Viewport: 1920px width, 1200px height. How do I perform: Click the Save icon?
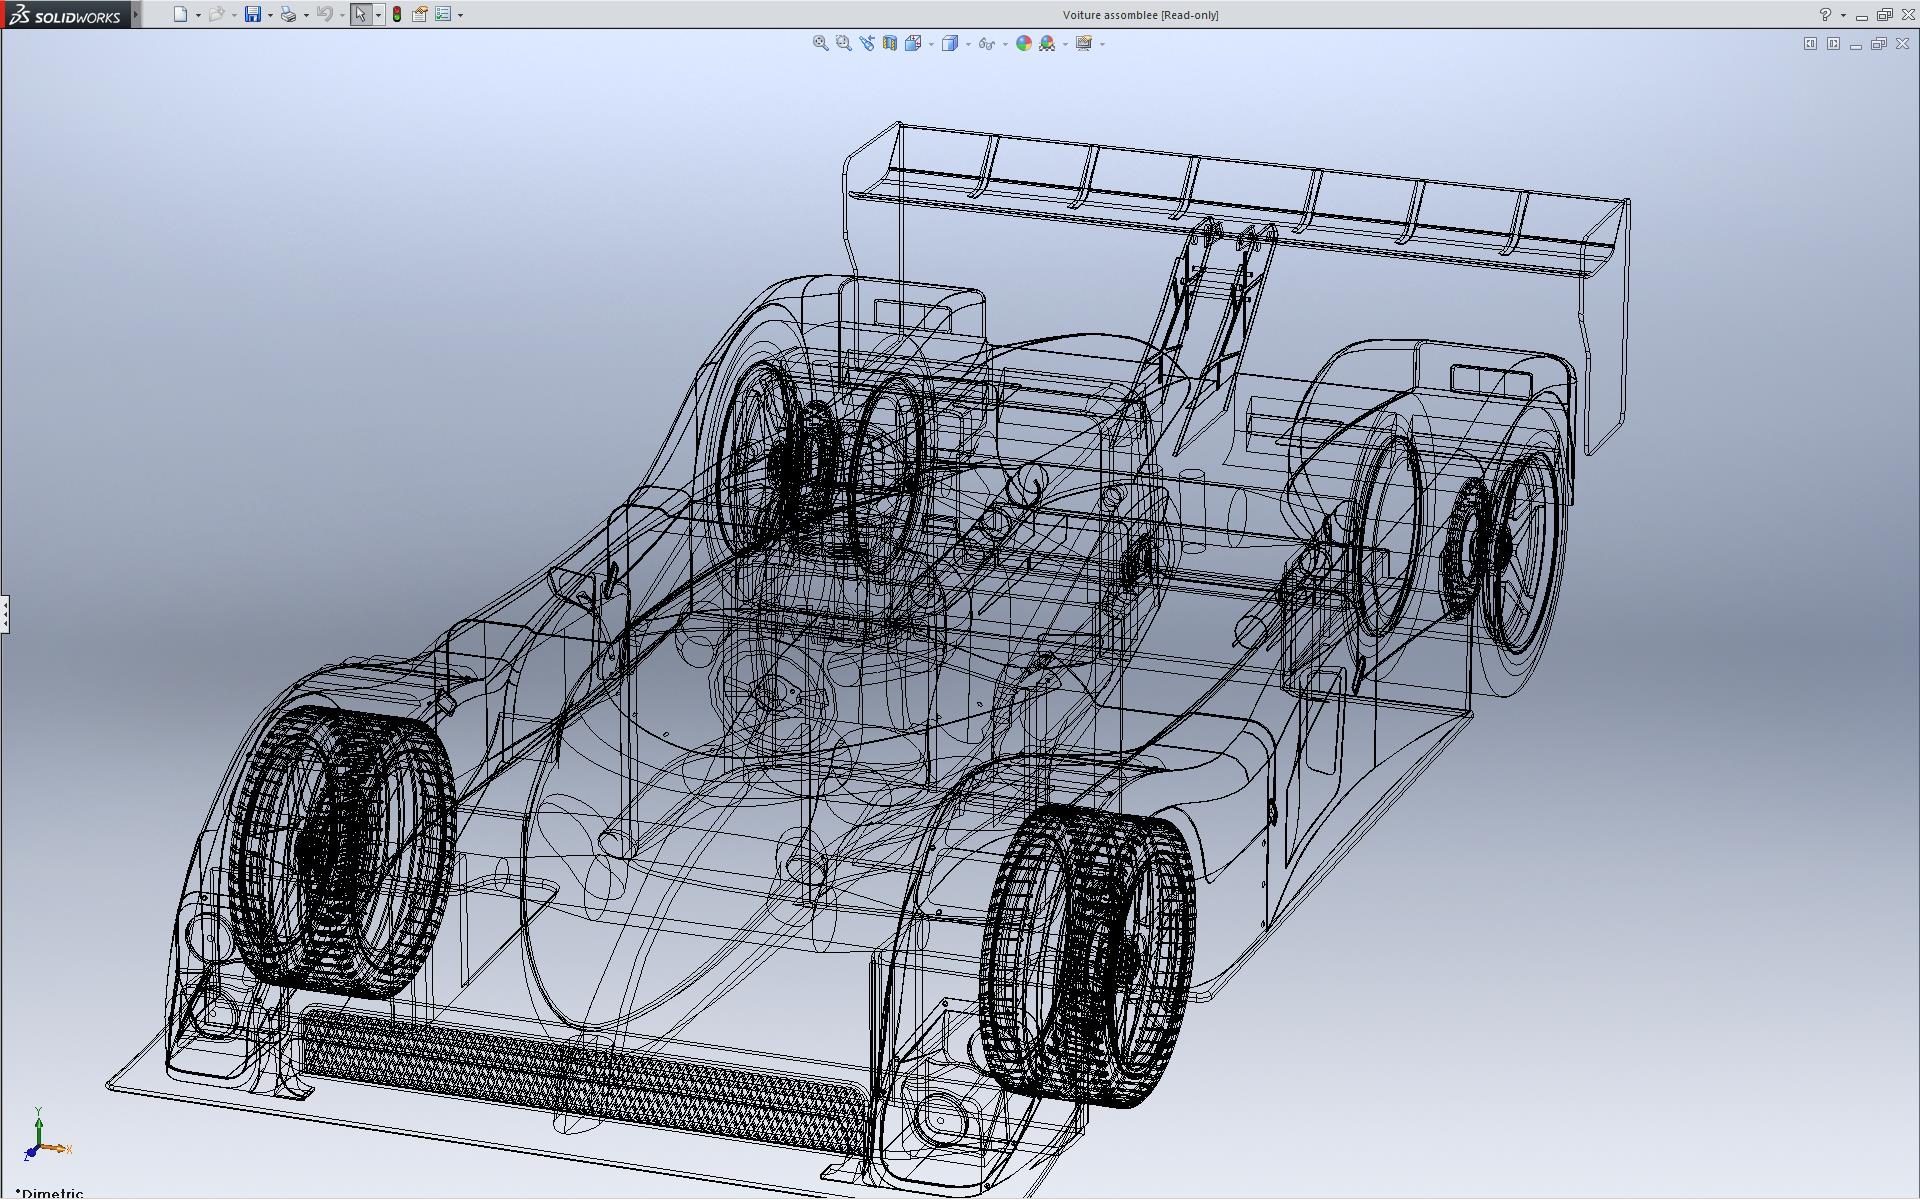click(x=253, y=14)
